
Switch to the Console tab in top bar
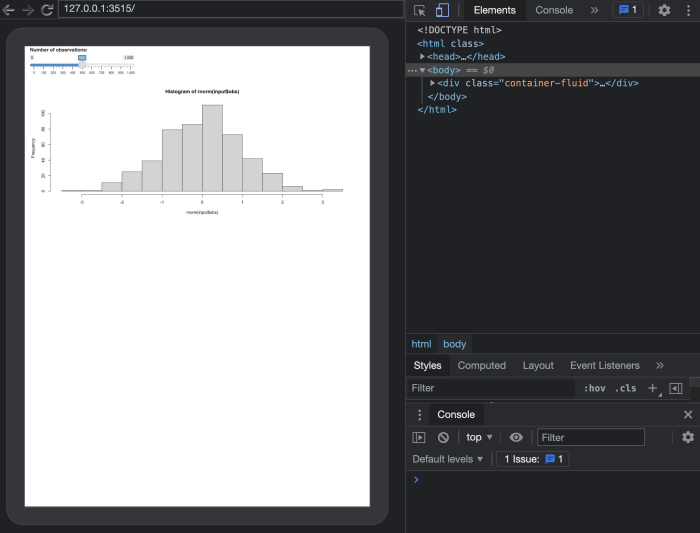pyautogui.click(x=554, y=10)
